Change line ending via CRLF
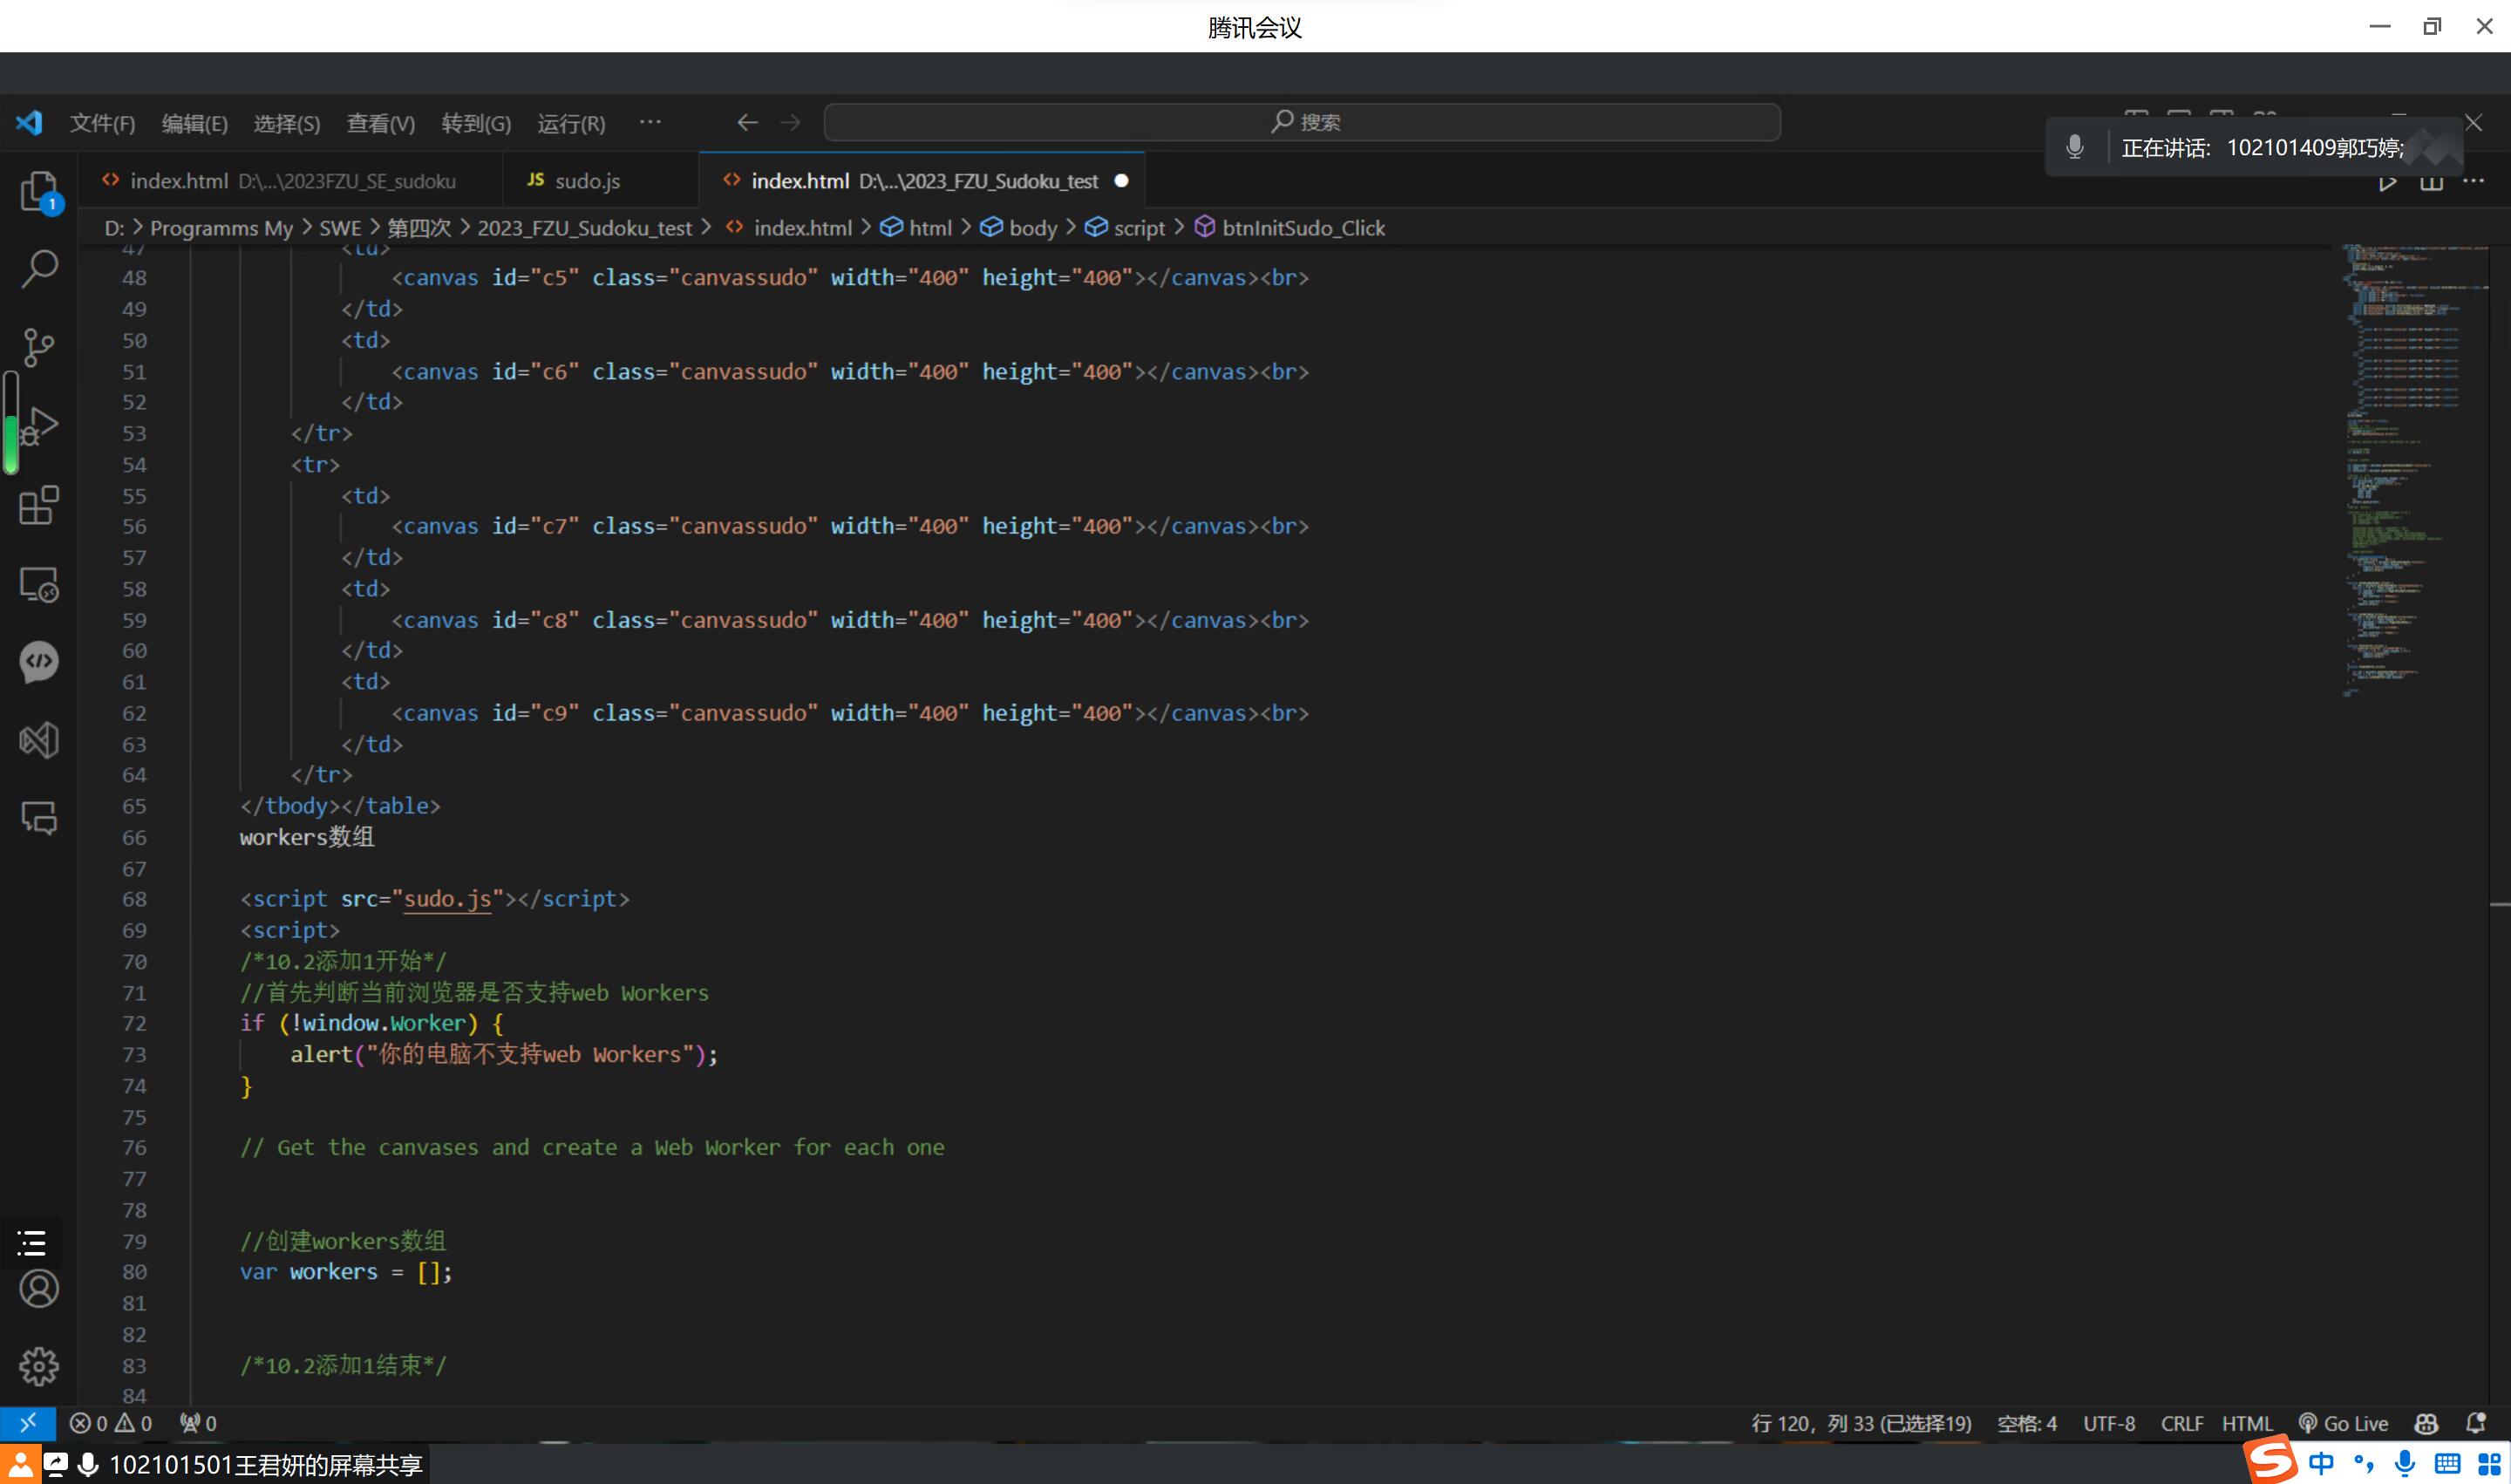The width and height of the screenshot is (2511, 1484). pyautogui.click(x=2181, y=1423)
